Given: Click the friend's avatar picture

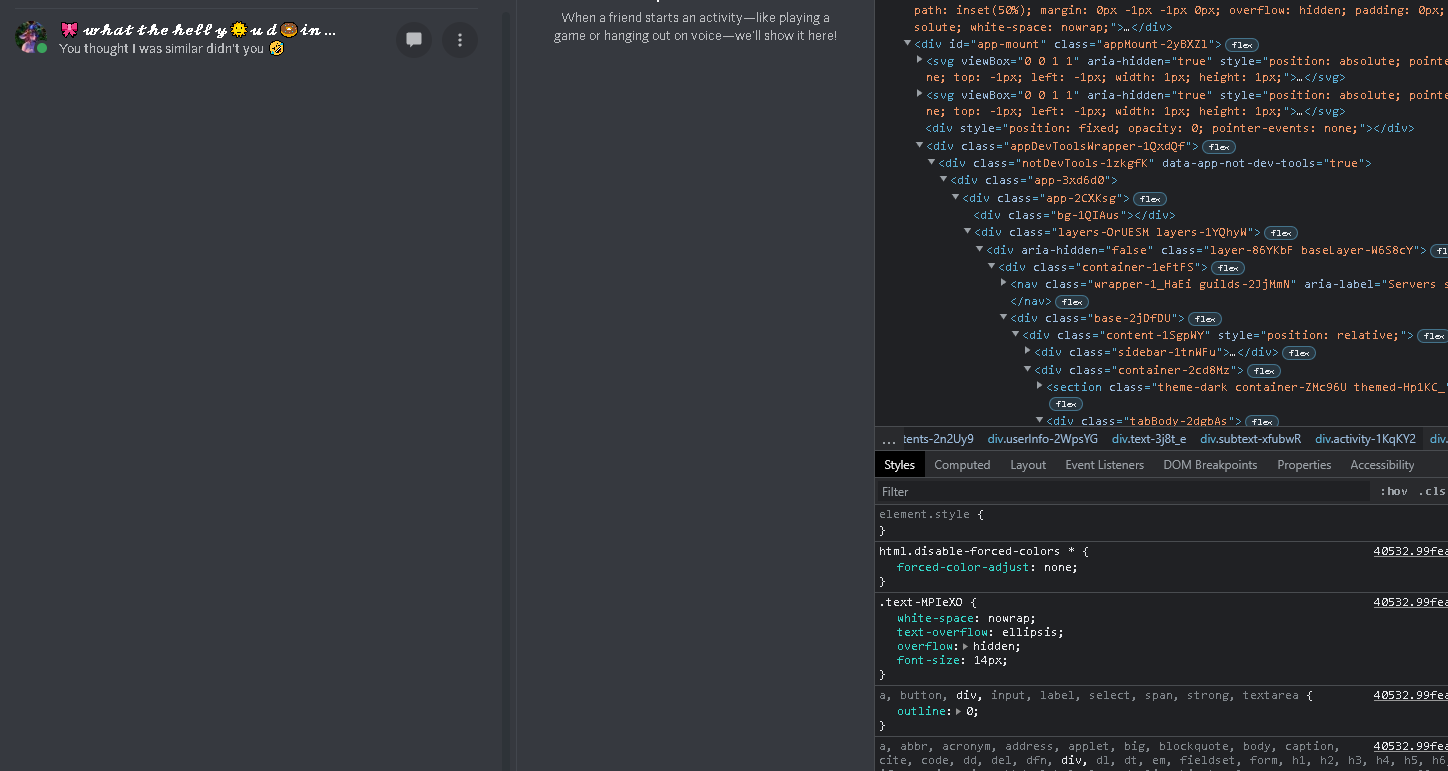Looking at the screenshot, I should point(31,38).
